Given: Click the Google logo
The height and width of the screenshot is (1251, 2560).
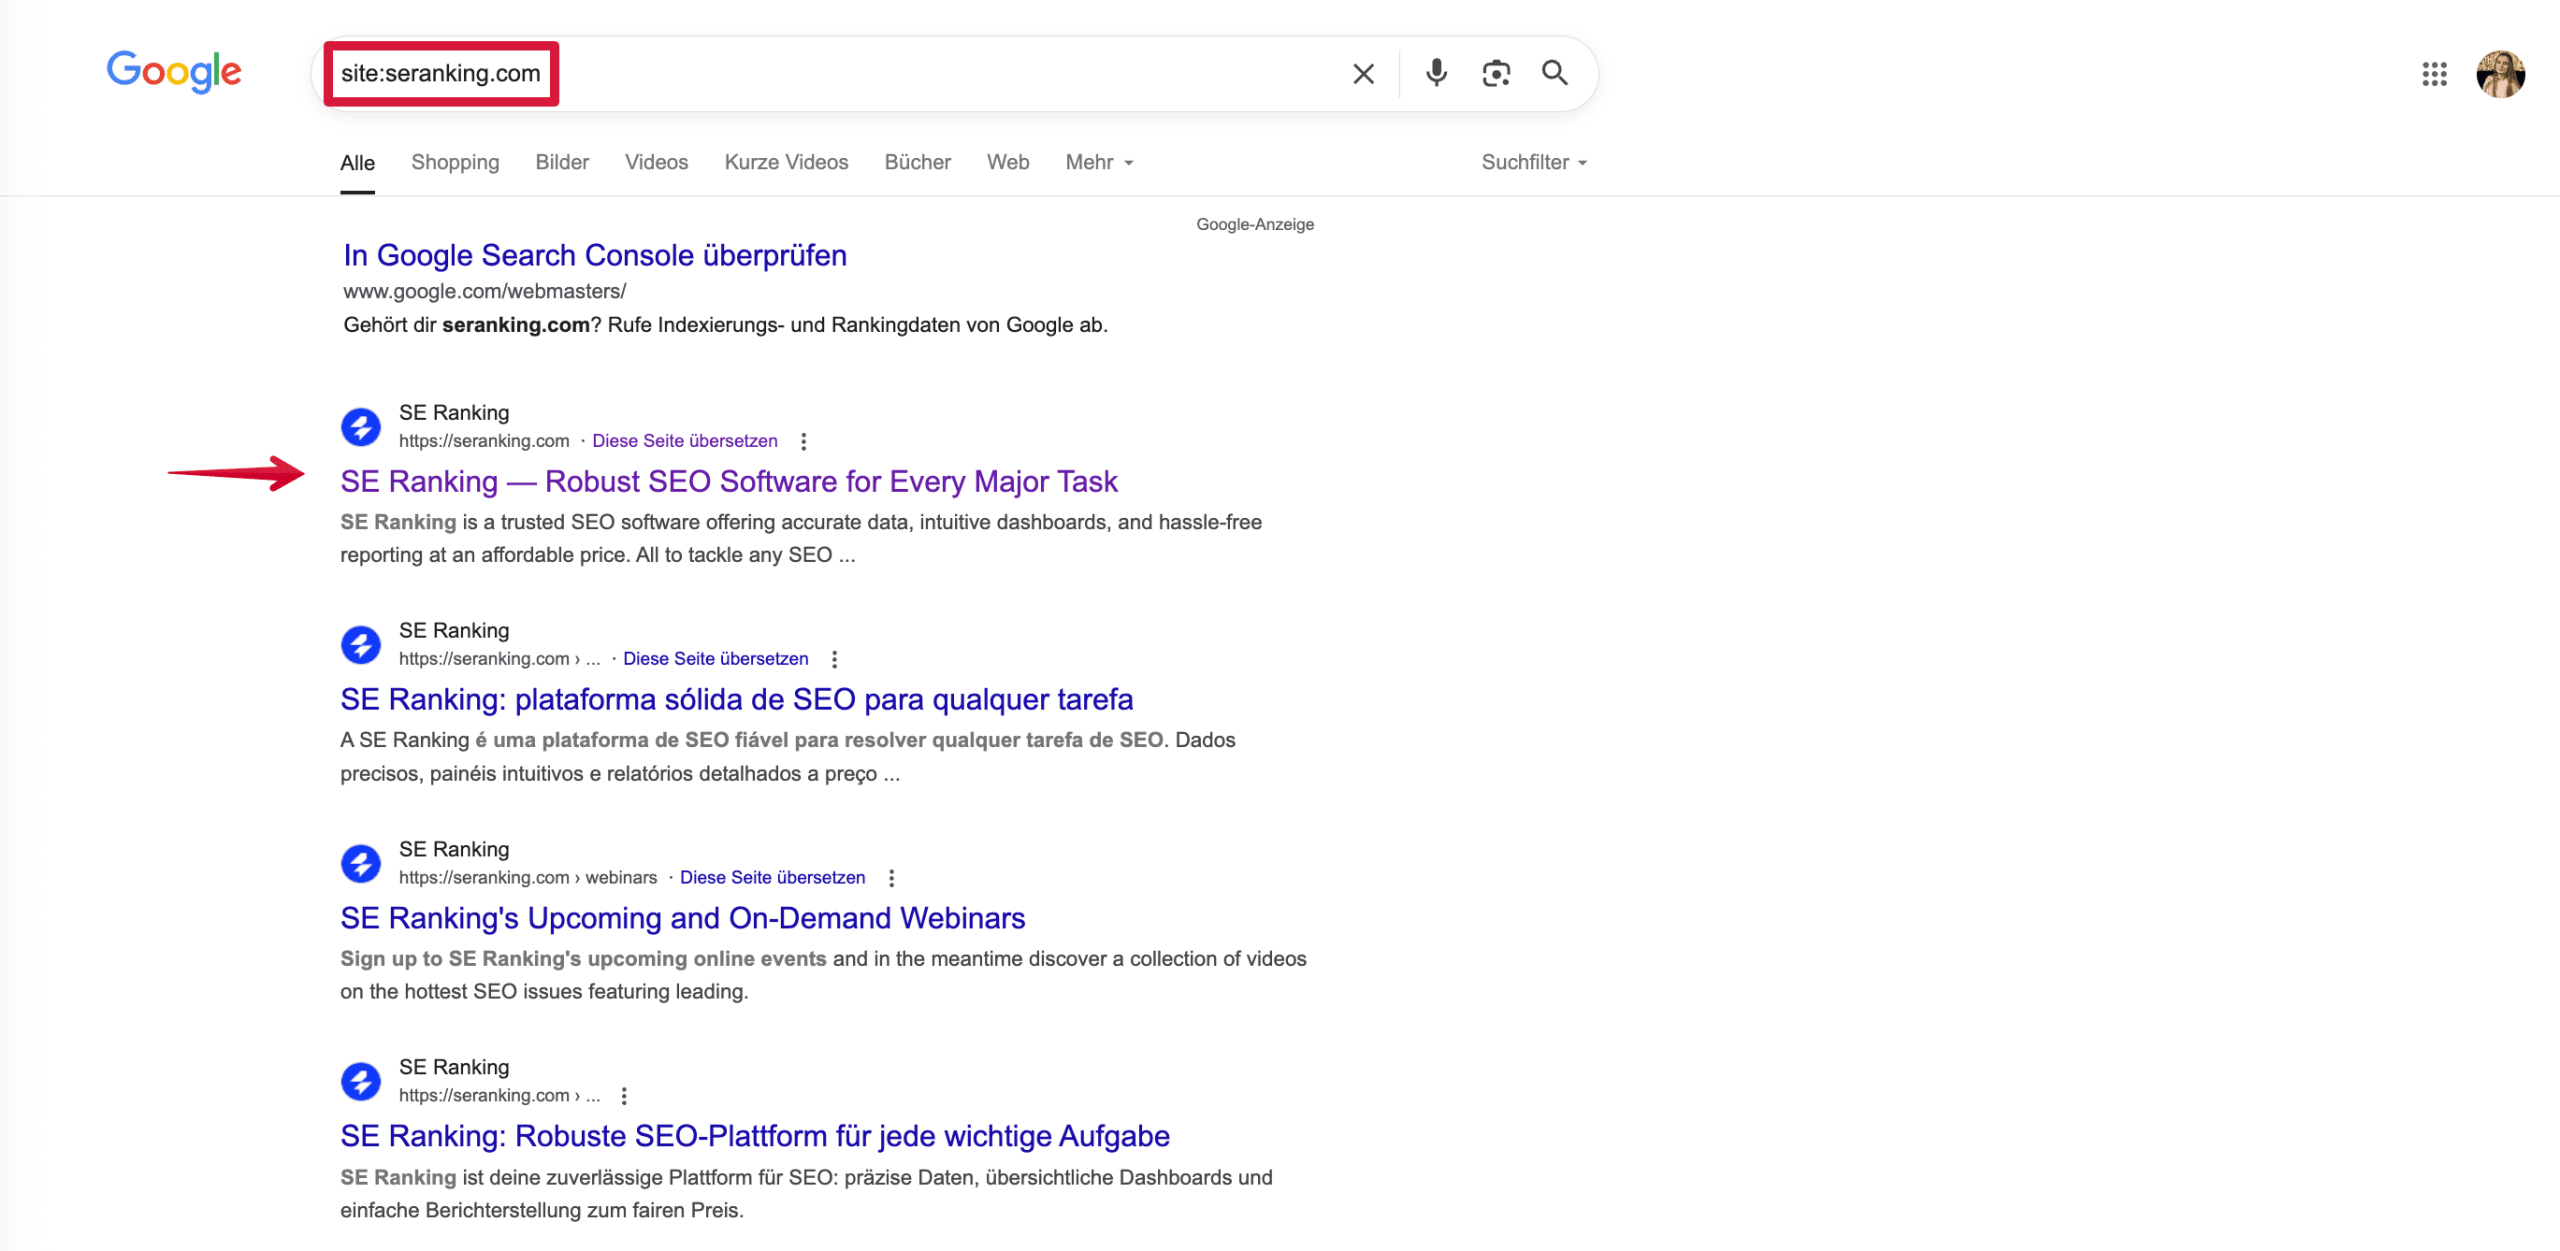Looking at the screenshot, I should tap(174, 72).
